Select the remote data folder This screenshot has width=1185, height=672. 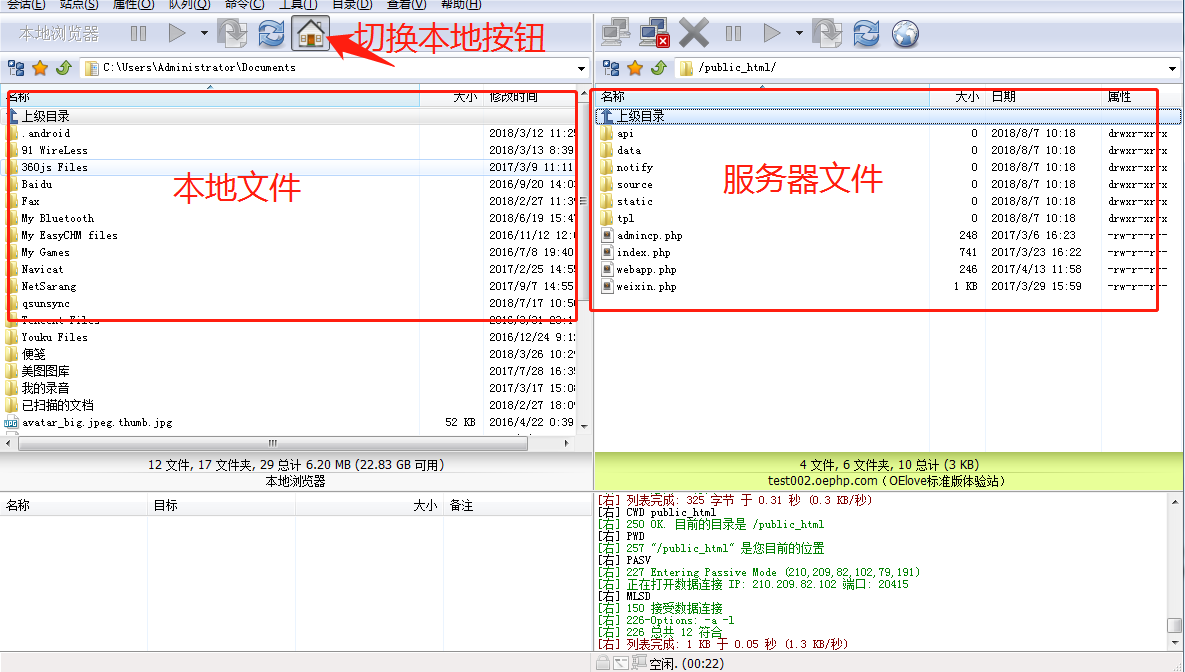click(628, 150)
